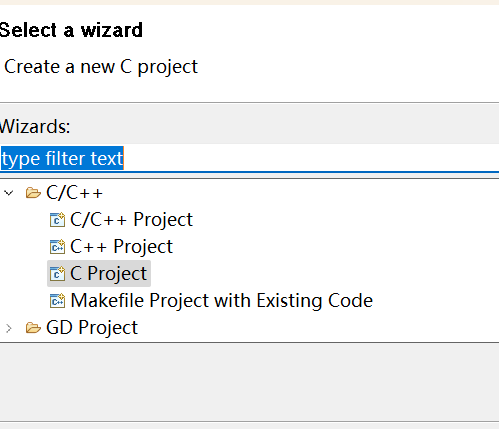Expand the GD Project category arrow
Image resolution: width=499 pixels, height=429 pixels.
[9, 328]
